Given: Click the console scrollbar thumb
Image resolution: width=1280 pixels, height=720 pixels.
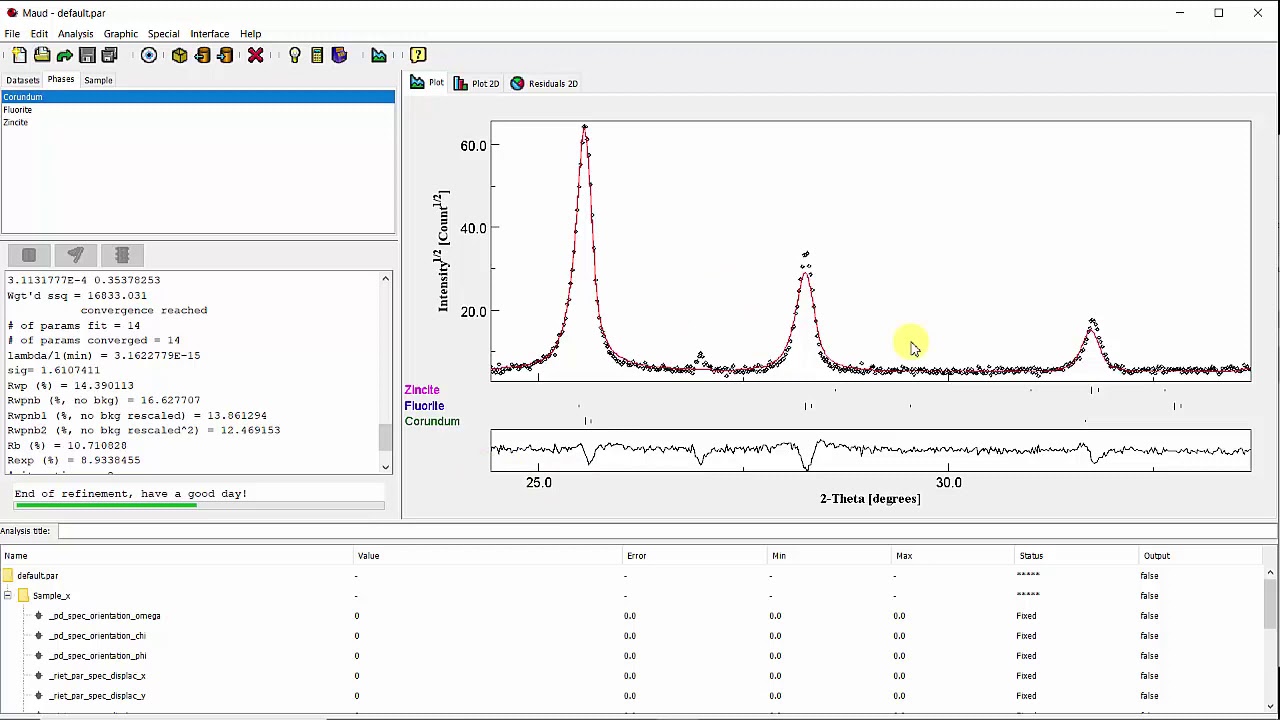Looking at the screenshot, I should click(x=386, y=437).
